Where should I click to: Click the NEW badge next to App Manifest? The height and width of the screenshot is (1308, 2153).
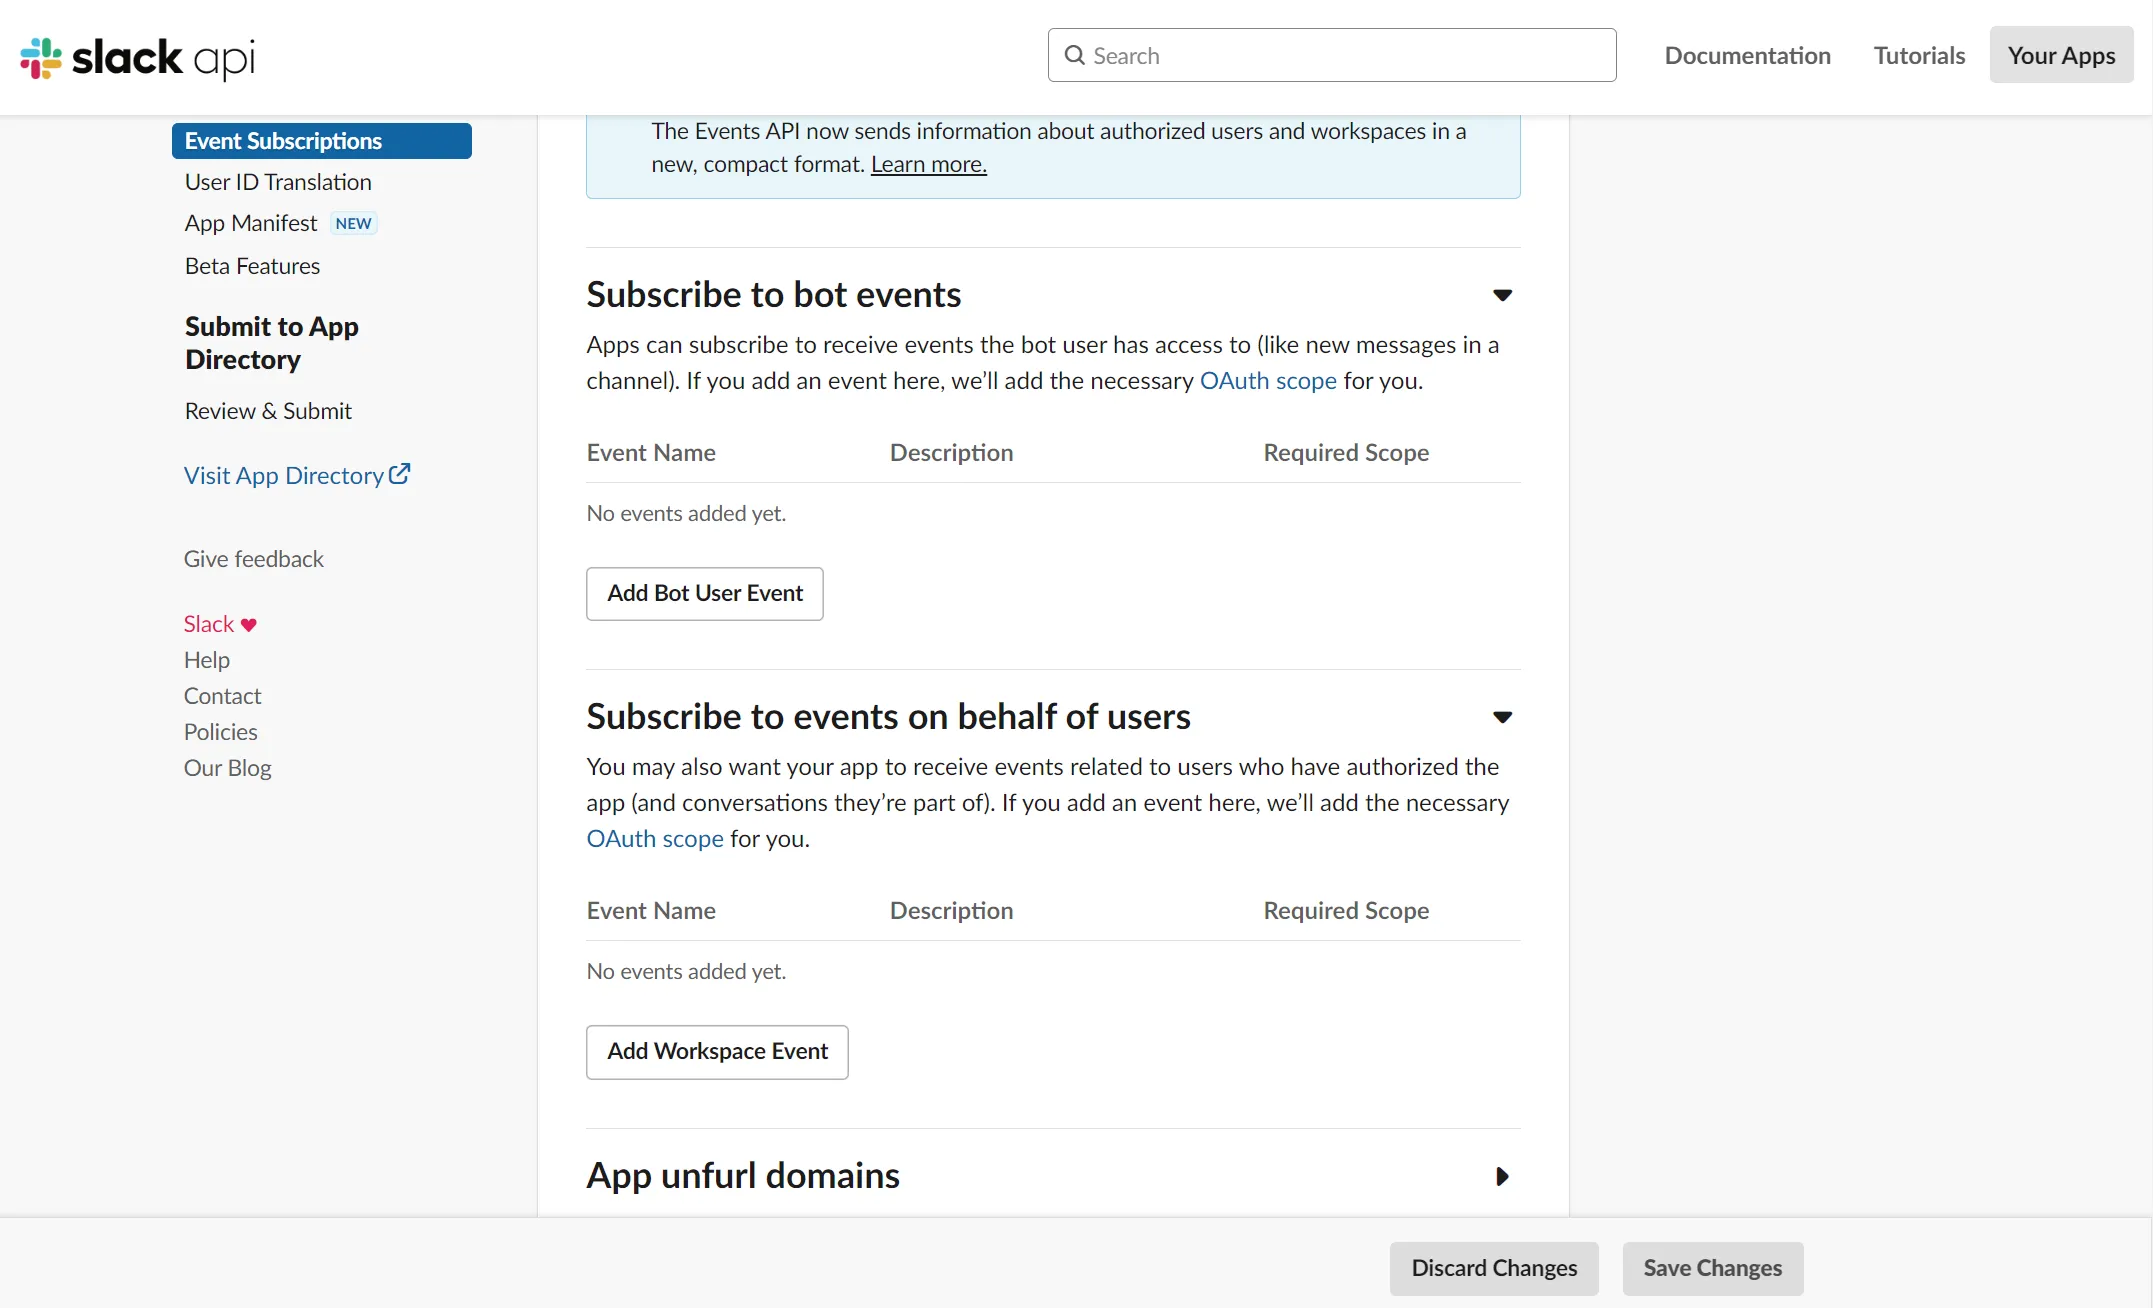(353, 223)
